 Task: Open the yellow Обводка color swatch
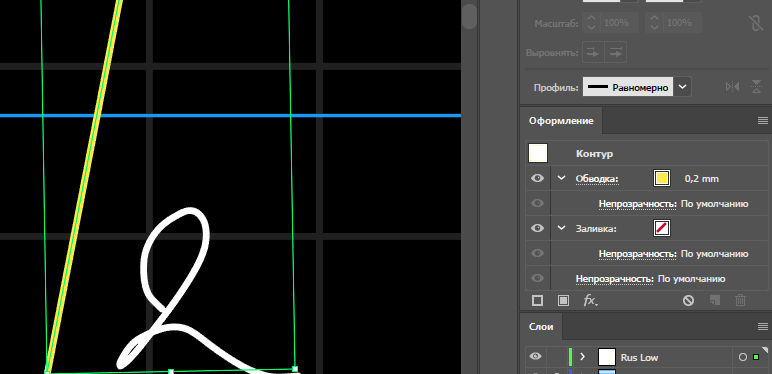[x=662, y=178]
